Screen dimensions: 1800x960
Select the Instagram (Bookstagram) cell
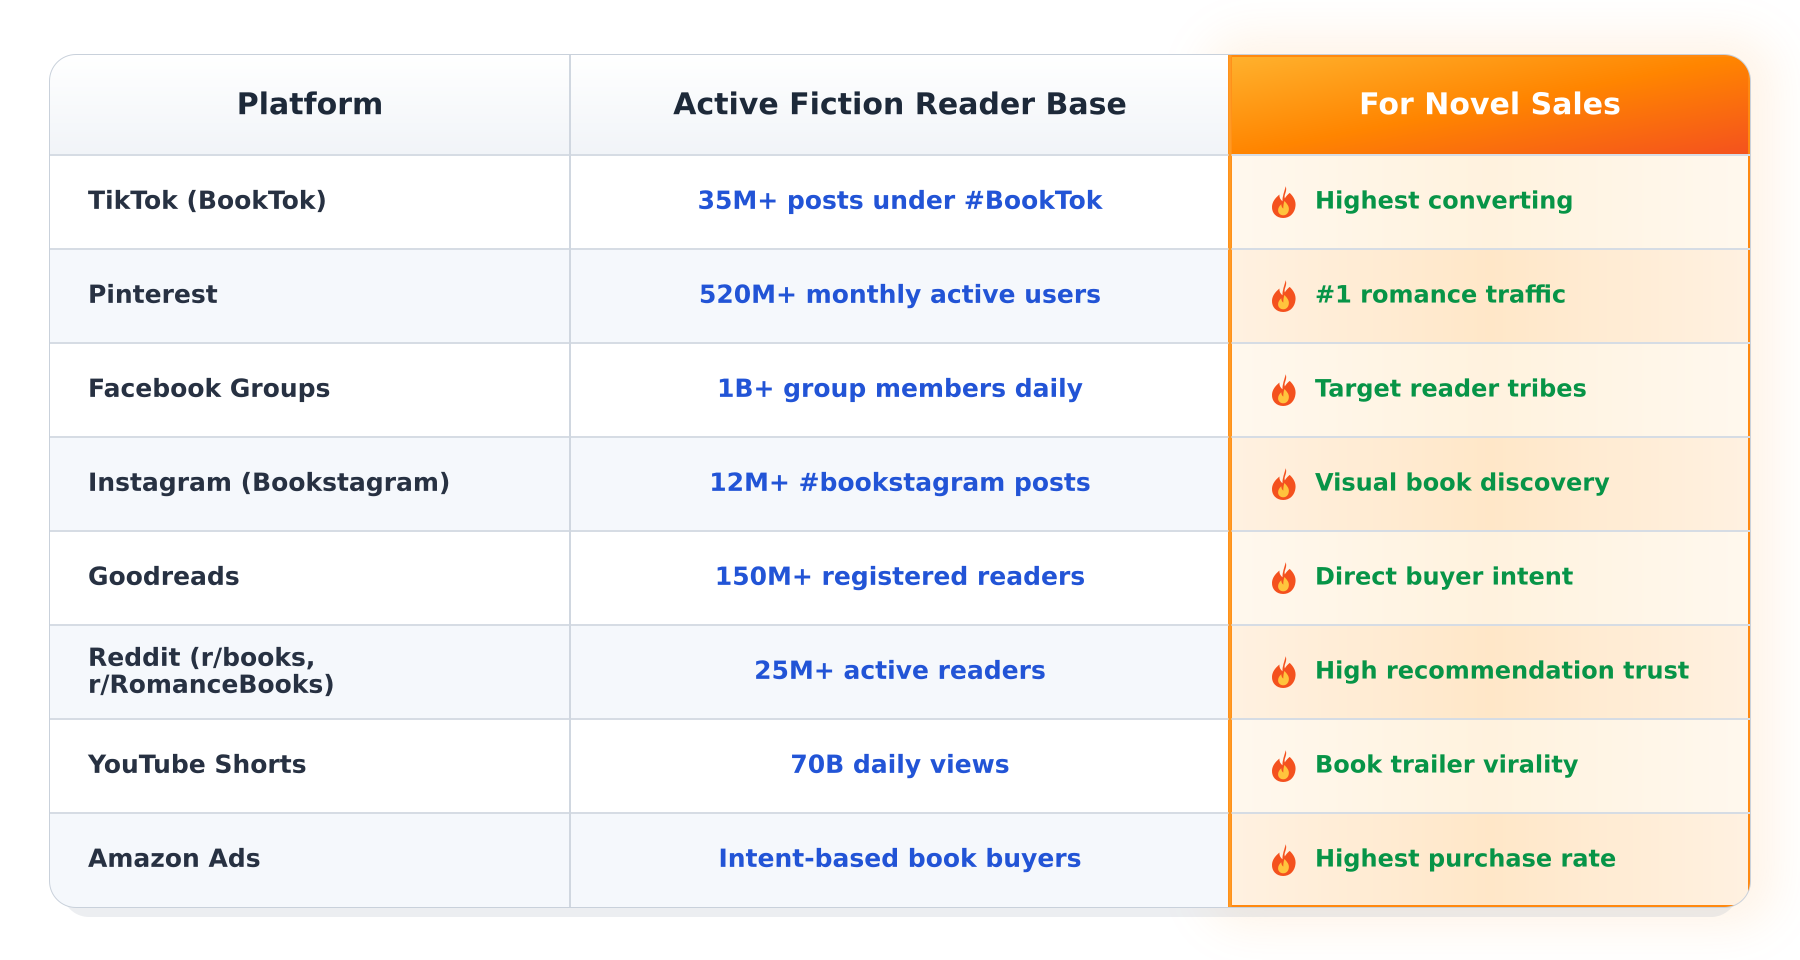[310, 484]
